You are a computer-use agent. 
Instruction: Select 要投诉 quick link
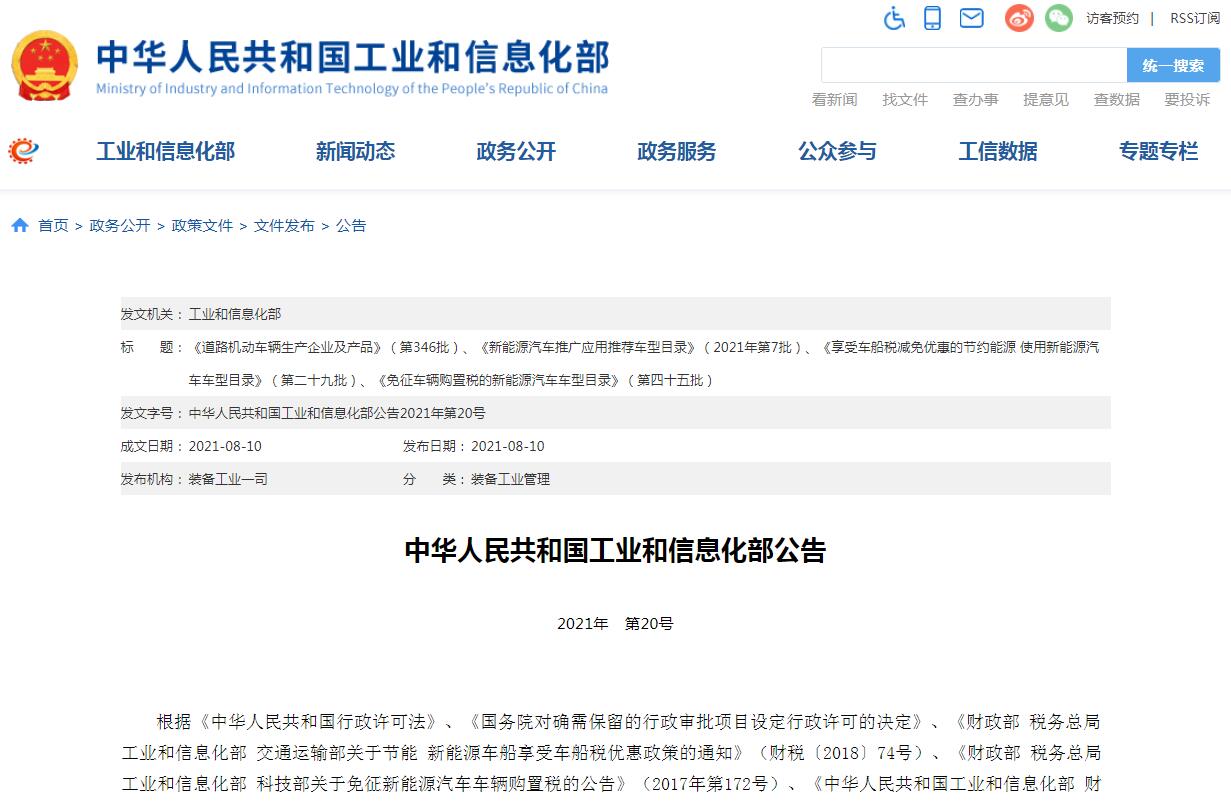click(1187, 100)
